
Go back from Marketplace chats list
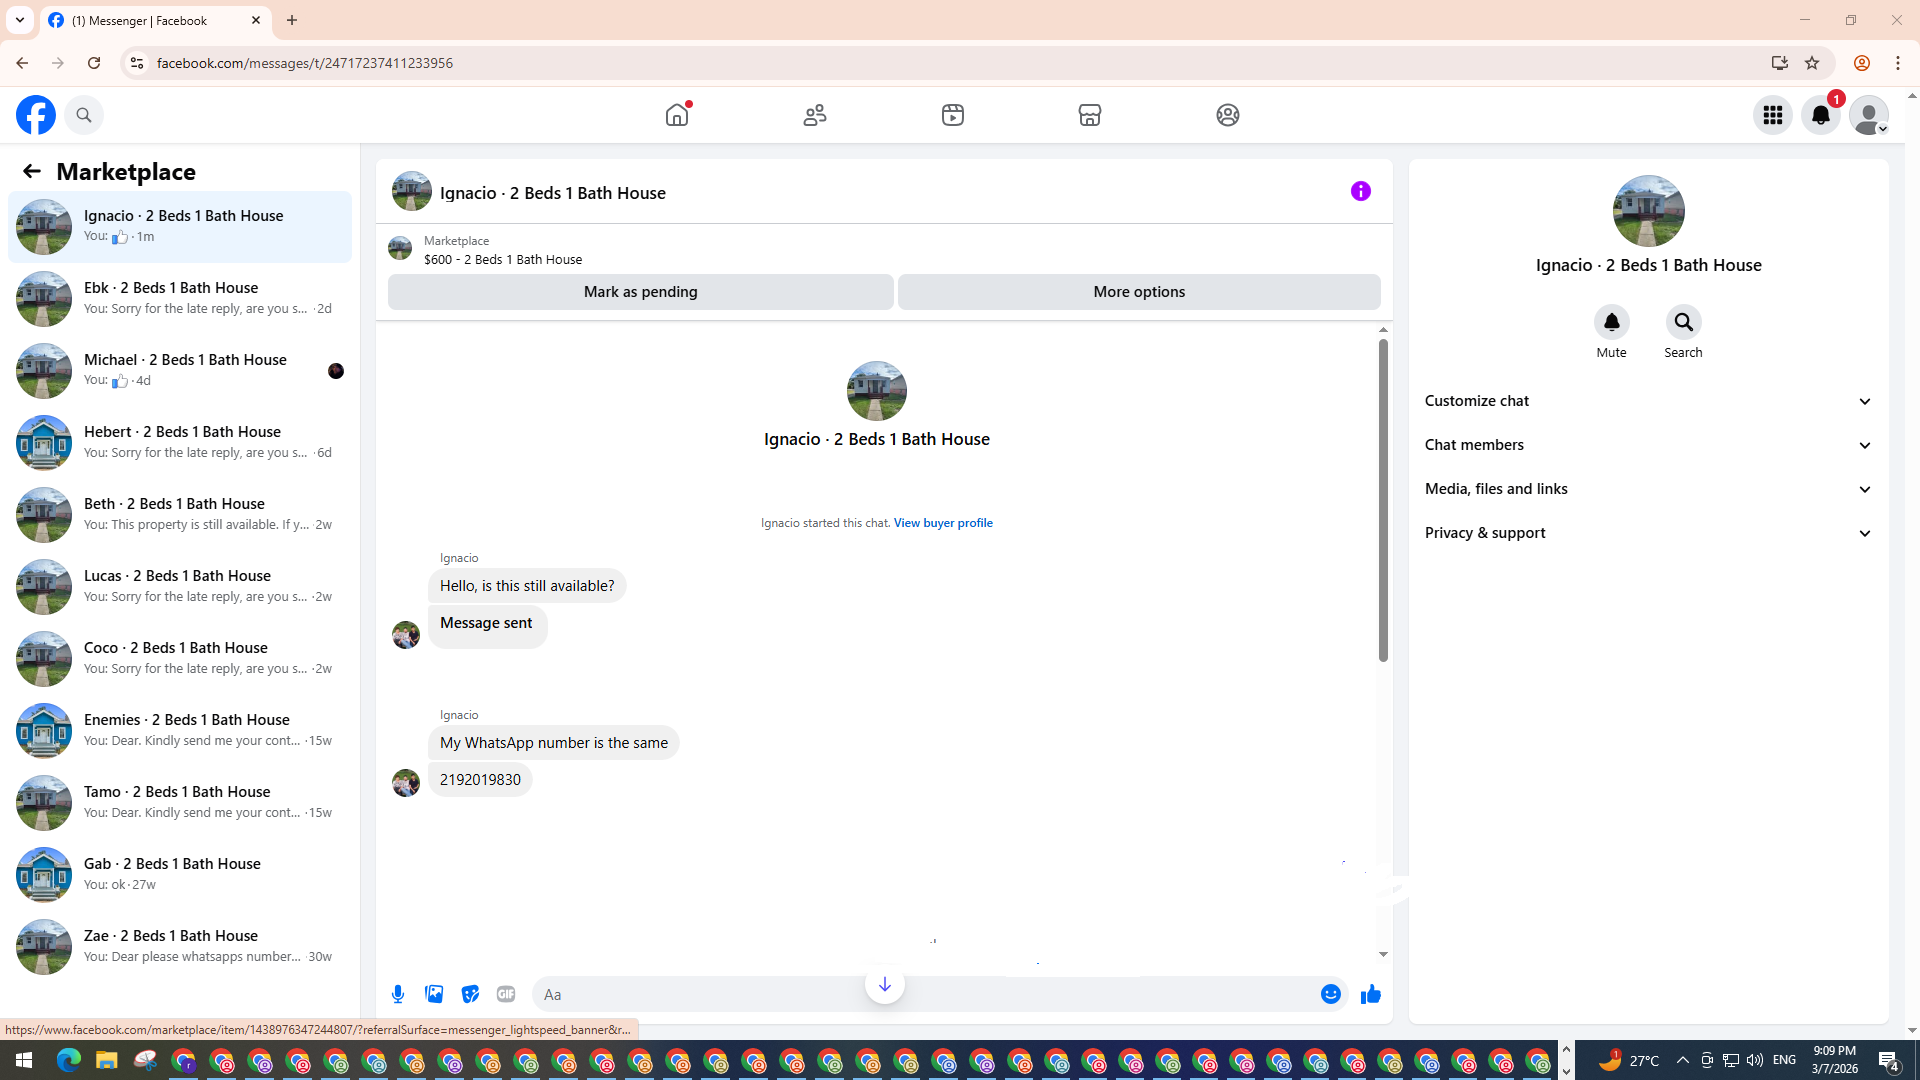click(x=32, y=171)
